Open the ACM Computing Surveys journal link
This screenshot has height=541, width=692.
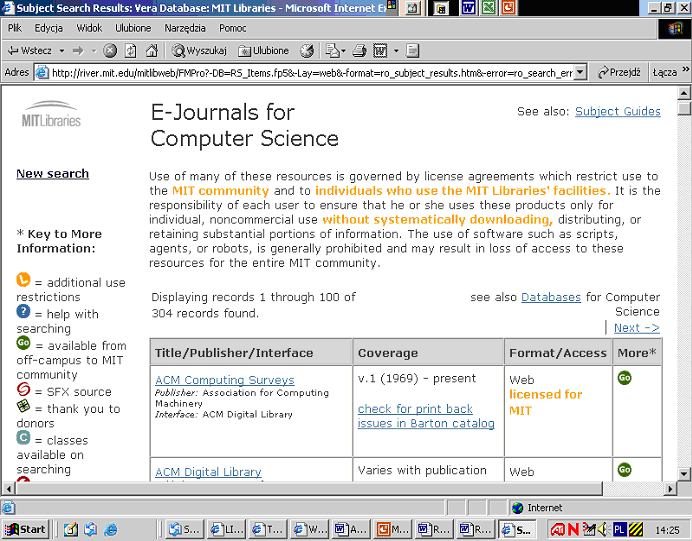click(x=224, y=380)
